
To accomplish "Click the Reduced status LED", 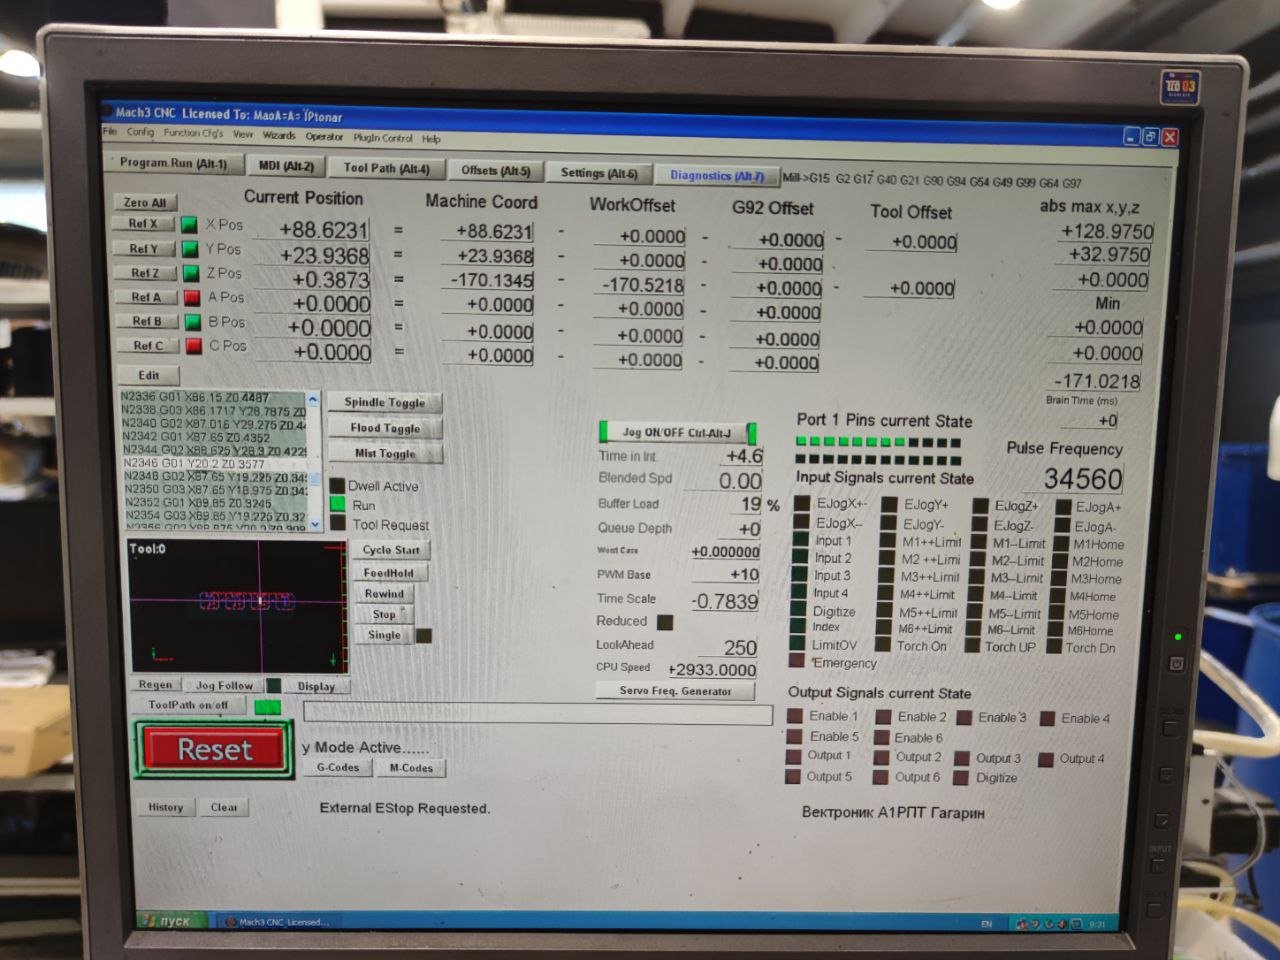I will click(665, 622).
